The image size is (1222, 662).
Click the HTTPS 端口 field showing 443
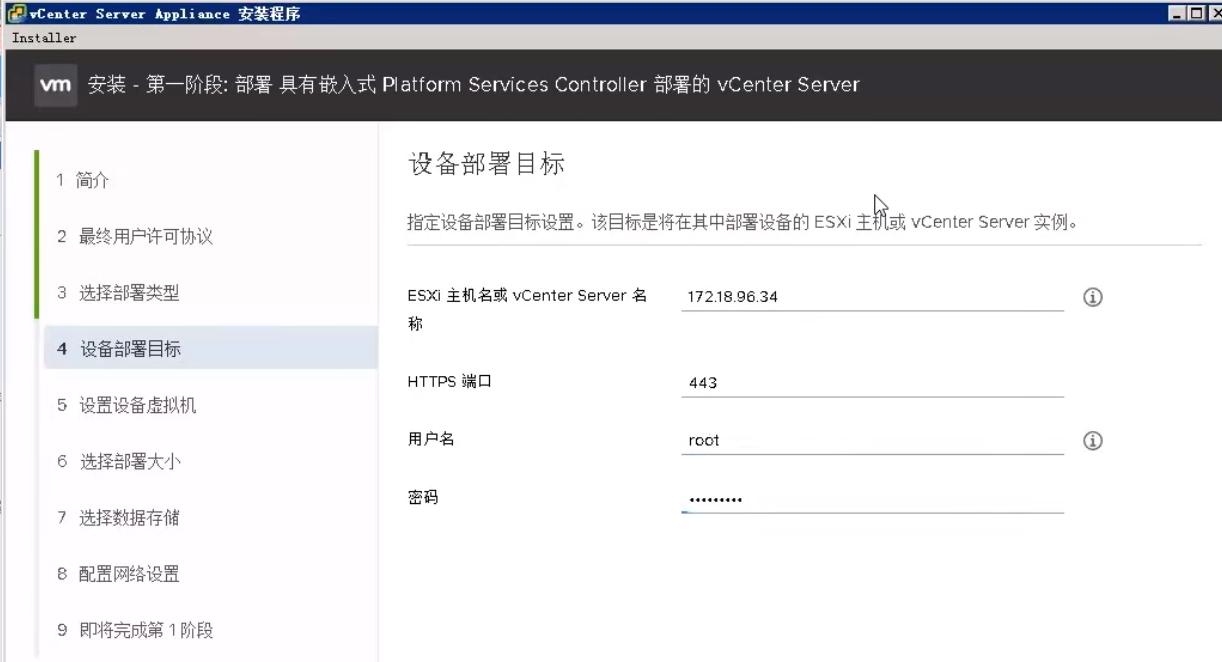pyautogui.click(x=872, y=383)
